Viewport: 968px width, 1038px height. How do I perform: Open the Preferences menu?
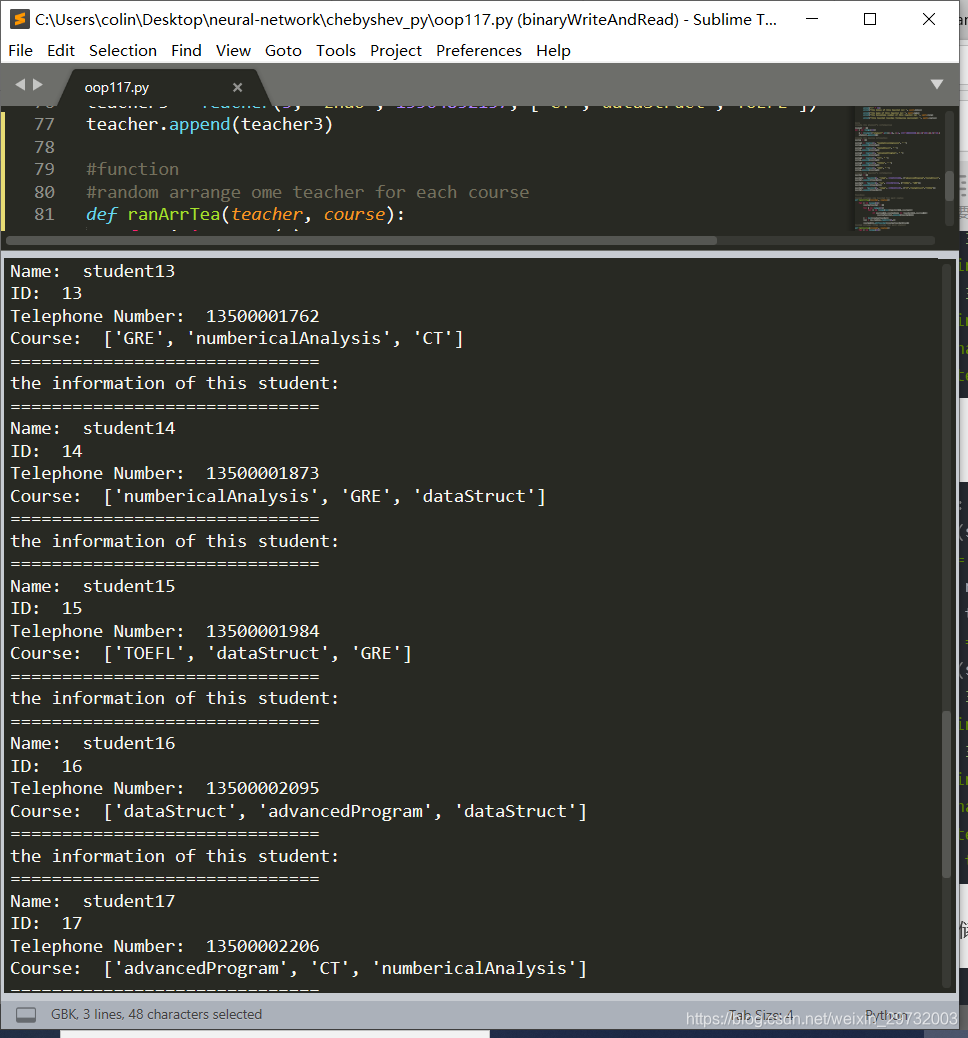(479, 50)
